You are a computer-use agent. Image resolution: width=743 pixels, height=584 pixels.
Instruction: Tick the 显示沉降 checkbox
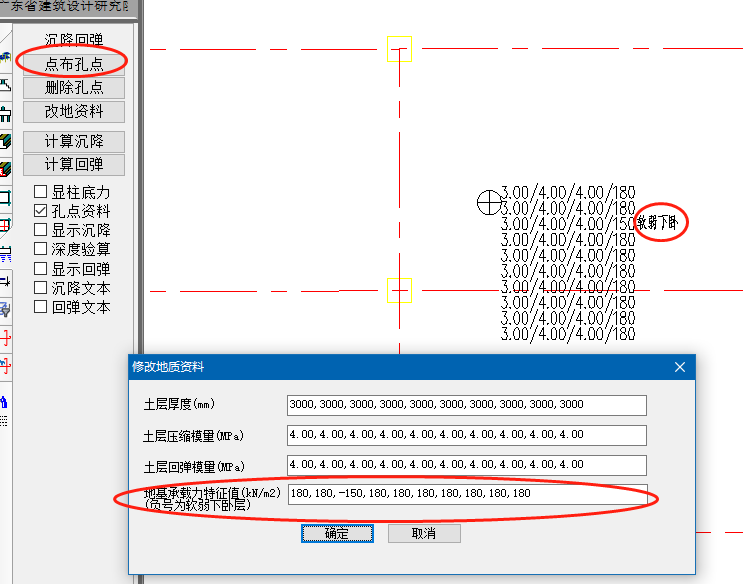(x=41, y=230)
